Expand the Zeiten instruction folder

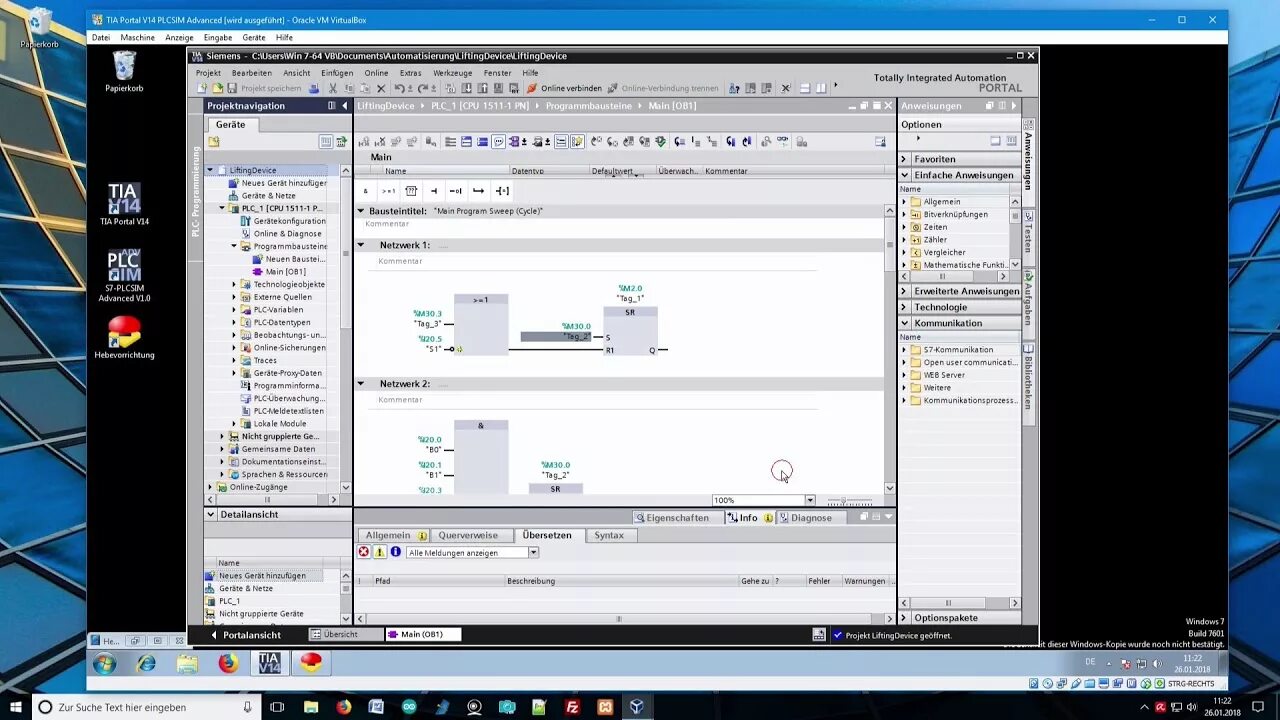pos(904,227)
